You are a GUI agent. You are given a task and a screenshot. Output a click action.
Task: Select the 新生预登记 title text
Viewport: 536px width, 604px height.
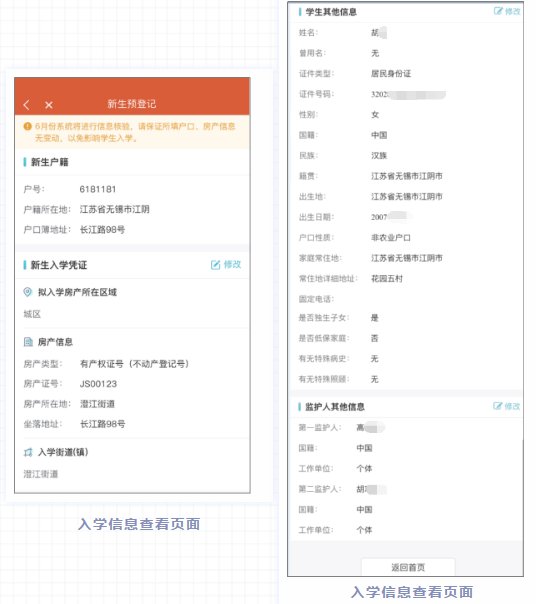(132, 104)
